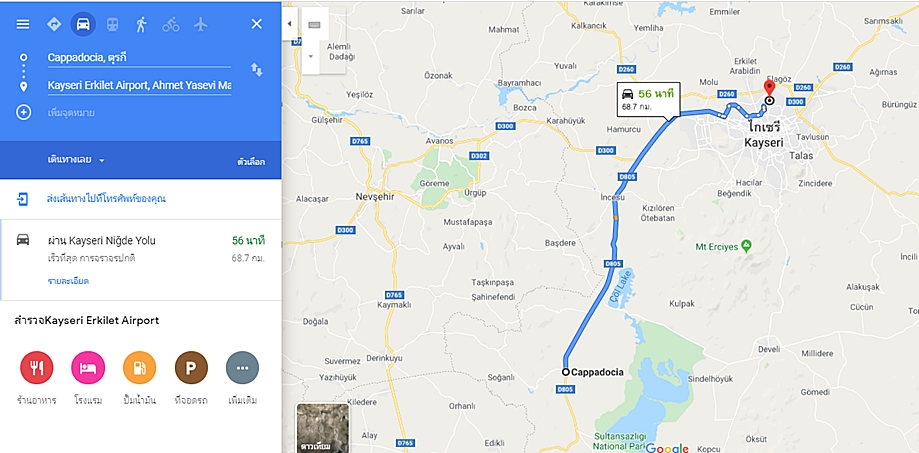Screen dimensions: 919x453
Task: Expand the leave now time dropdown
Action: [76, 159]
